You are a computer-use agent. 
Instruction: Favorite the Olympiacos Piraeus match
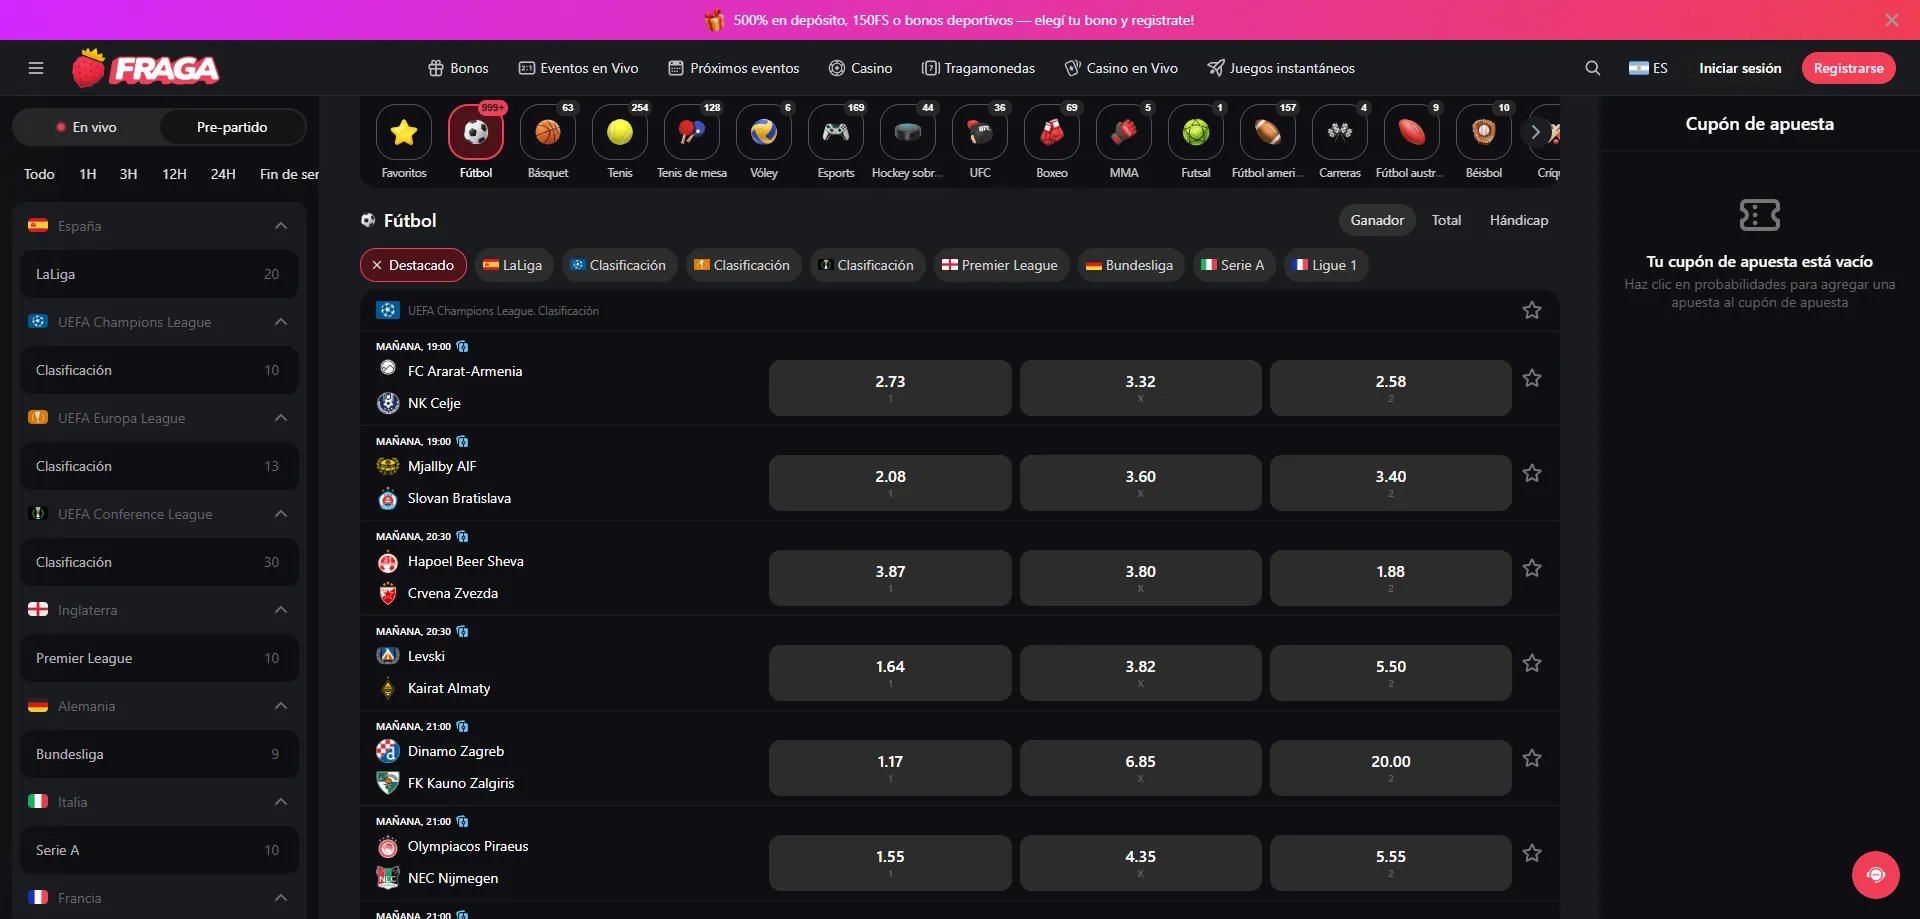(x=1531, y=853)
